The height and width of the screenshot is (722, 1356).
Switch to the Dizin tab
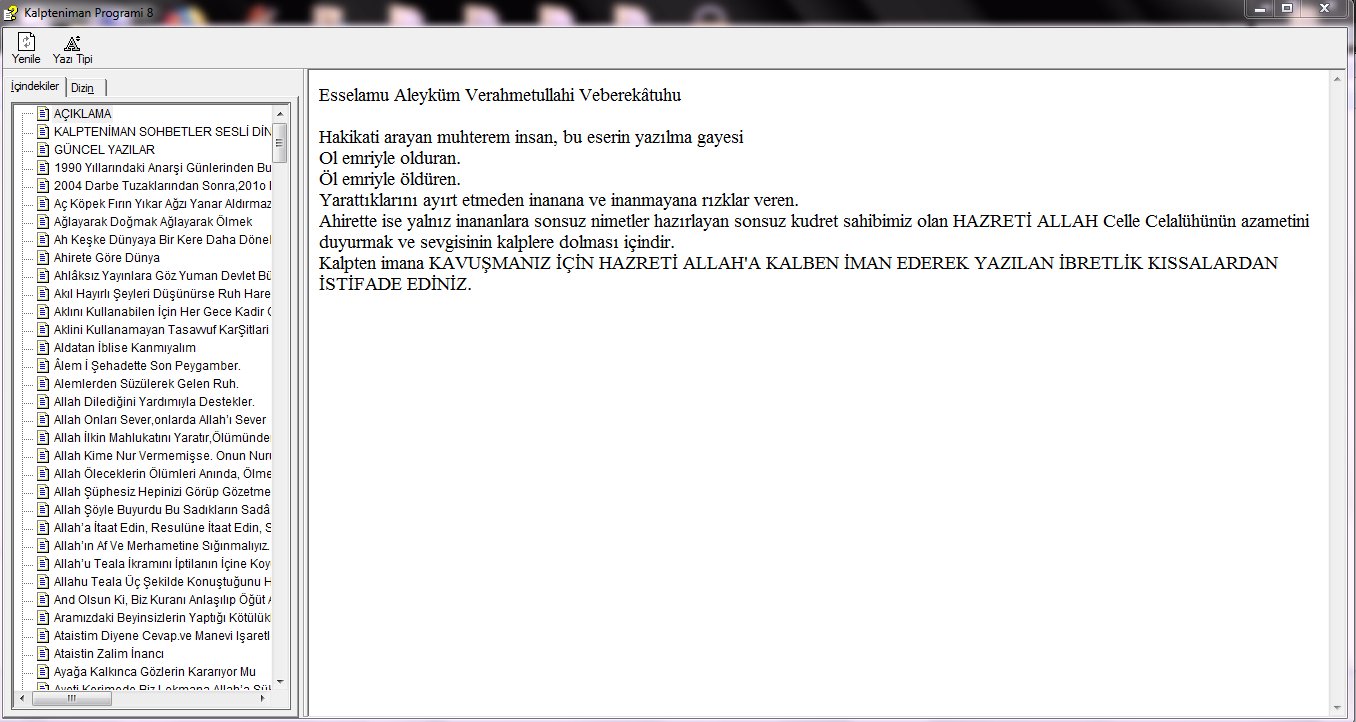[82, 88]
